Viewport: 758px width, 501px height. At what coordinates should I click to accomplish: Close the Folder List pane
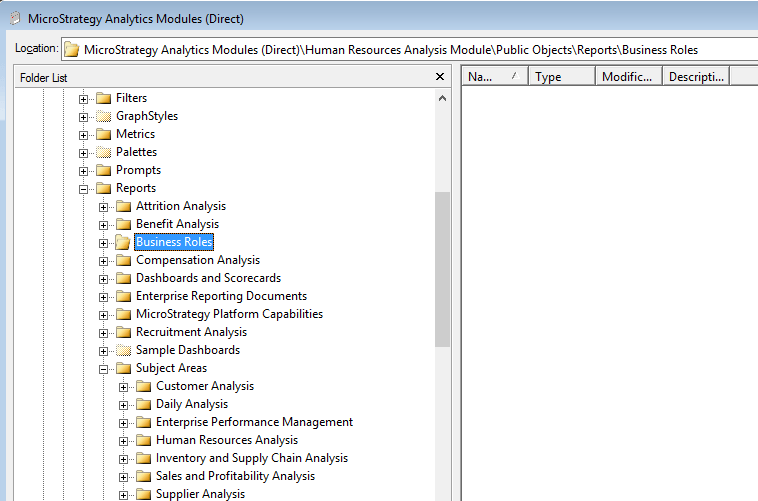(440, 77)
